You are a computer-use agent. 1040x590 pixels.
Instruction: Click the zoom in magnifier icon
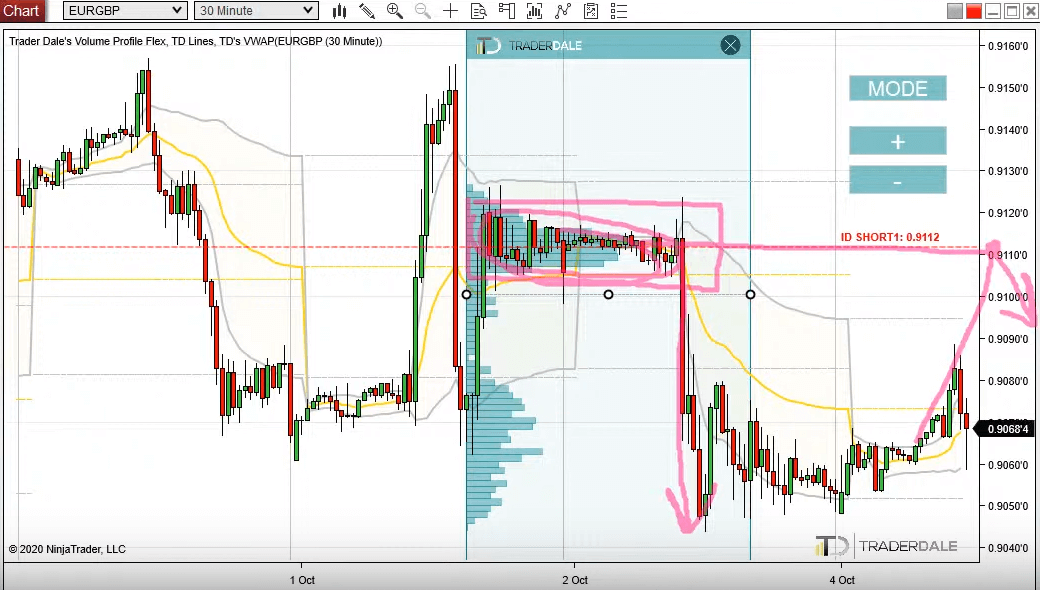pyautogui.click(x=395, y=11)
